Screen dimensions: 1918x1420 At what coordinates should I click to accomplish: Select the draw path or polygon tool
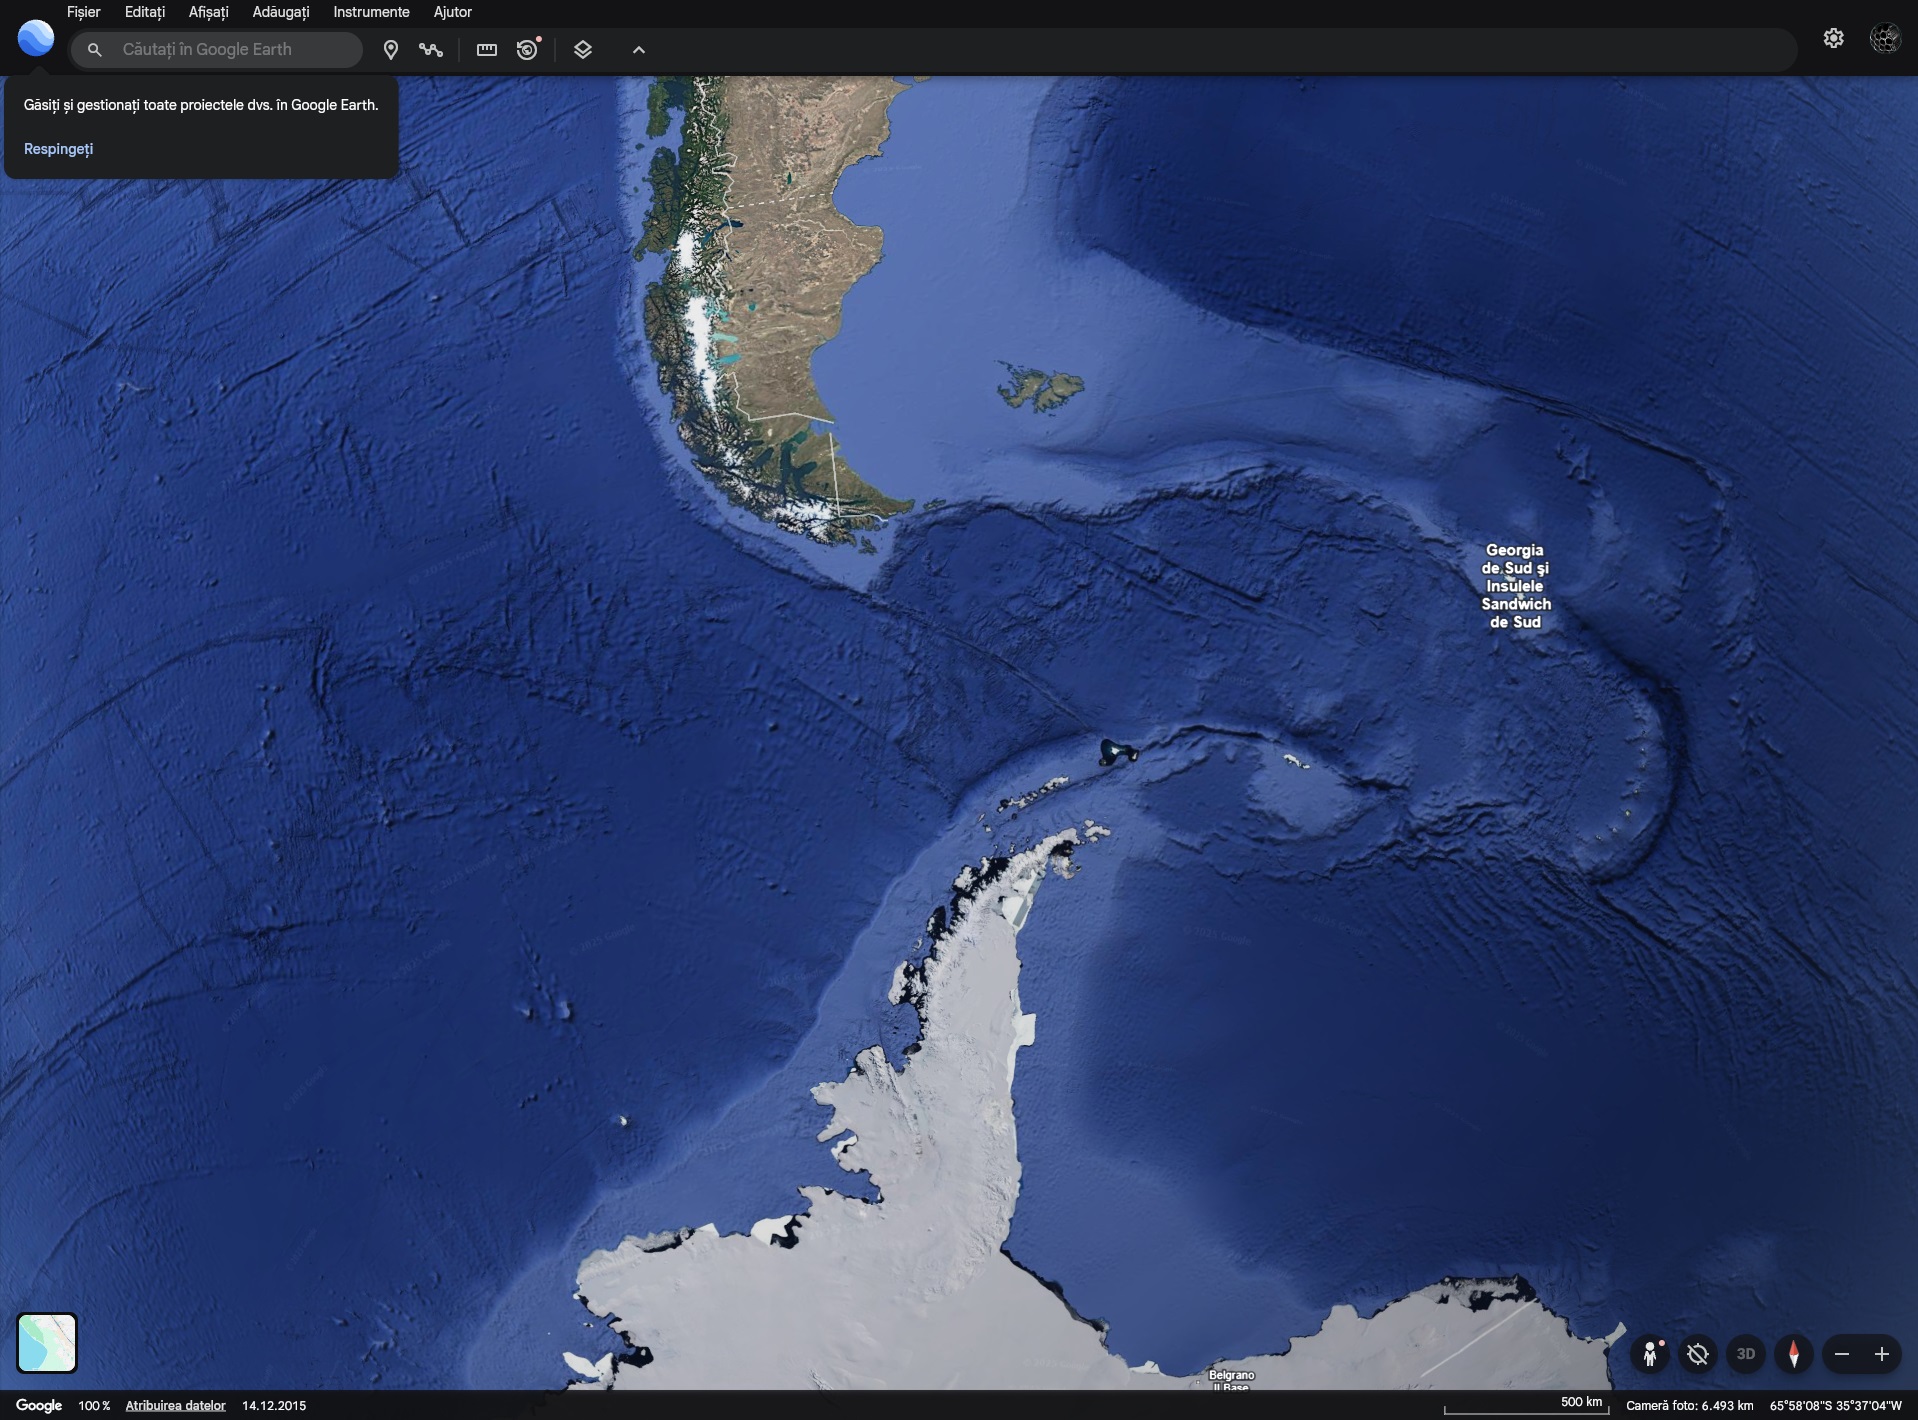pos(431,50)
